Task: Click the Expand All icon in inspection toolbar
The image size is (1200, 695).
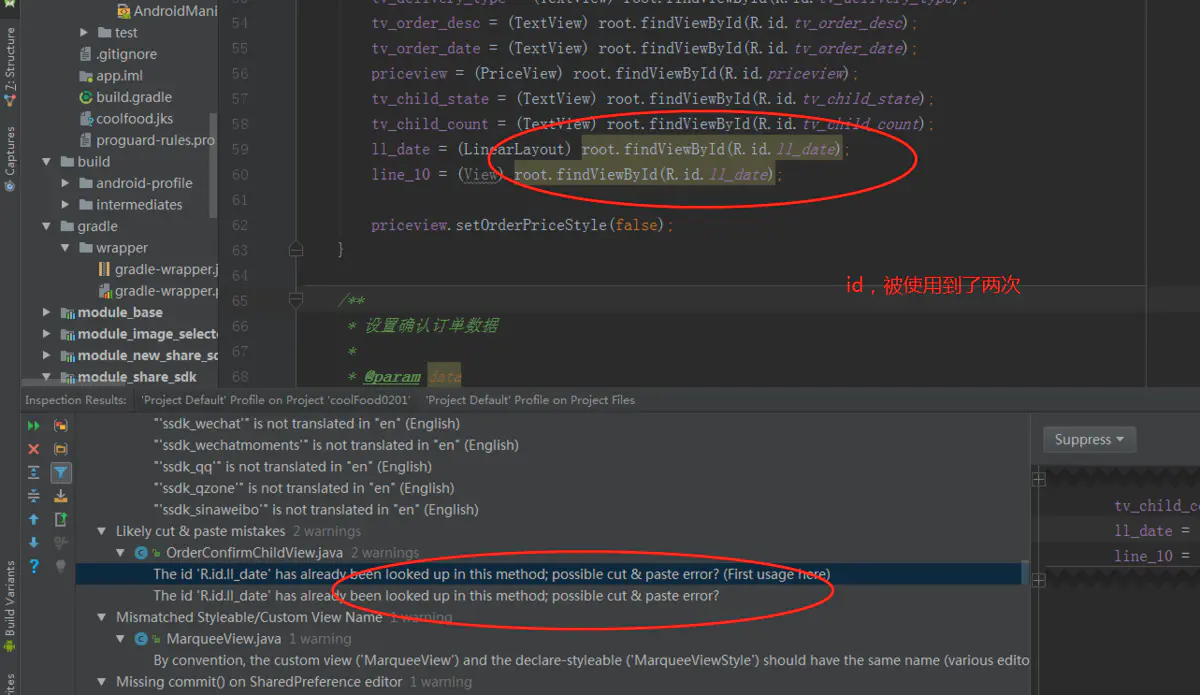Action: 34,472
